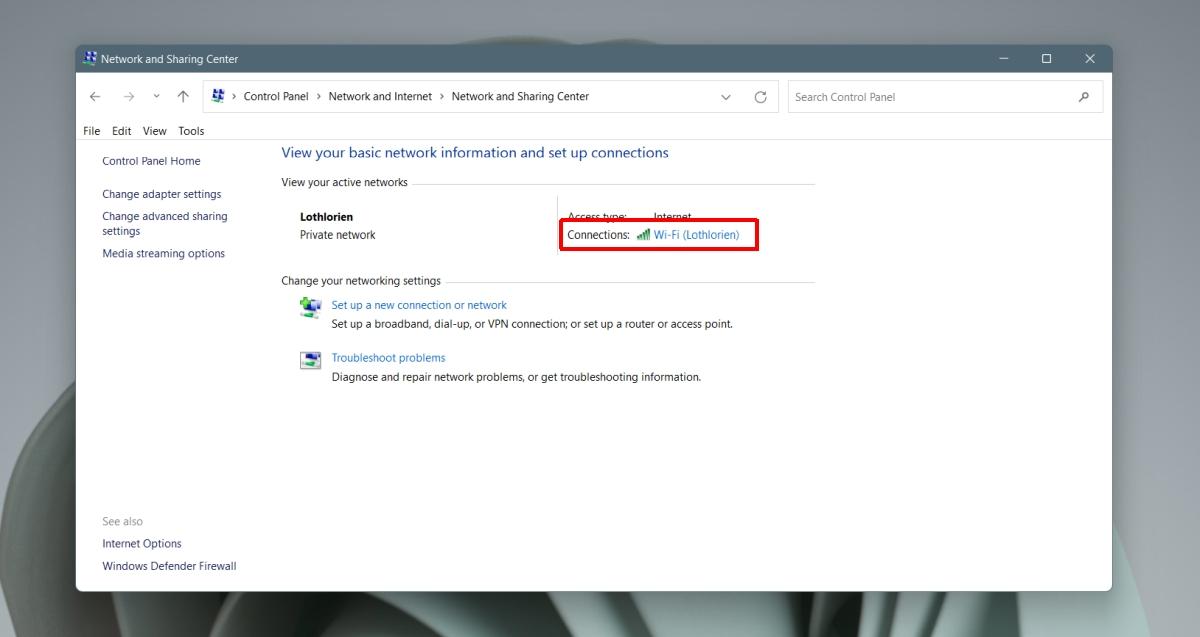Open the Wi-Fi (Lothlorien) connection link

click(x=696, y=235)
